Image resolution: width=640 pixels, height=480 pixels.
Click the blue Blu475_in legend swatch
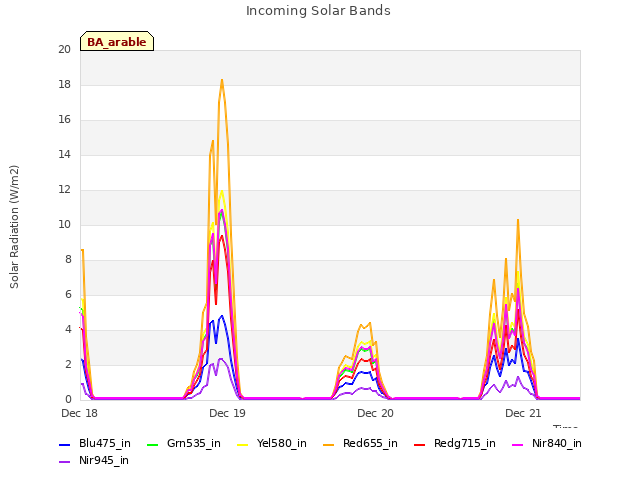[65, 444]
